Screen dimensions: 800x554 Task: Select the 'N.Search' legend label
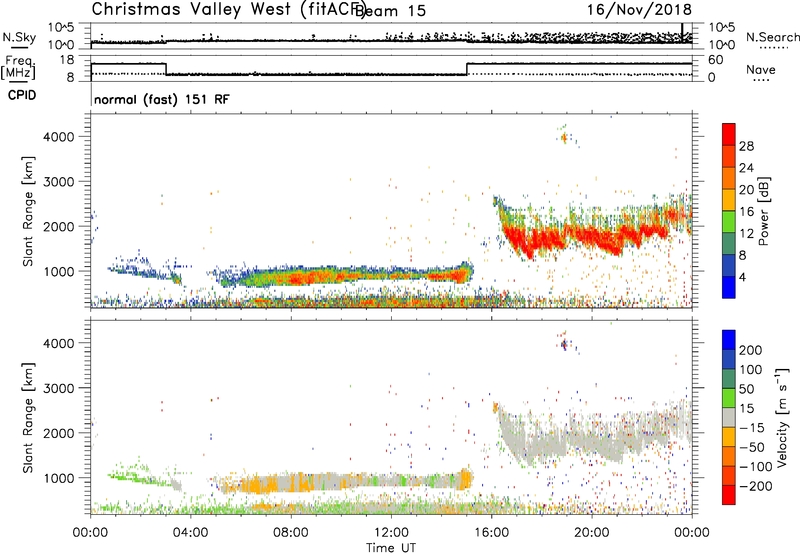pyautogui.click(x=773, y=37)
